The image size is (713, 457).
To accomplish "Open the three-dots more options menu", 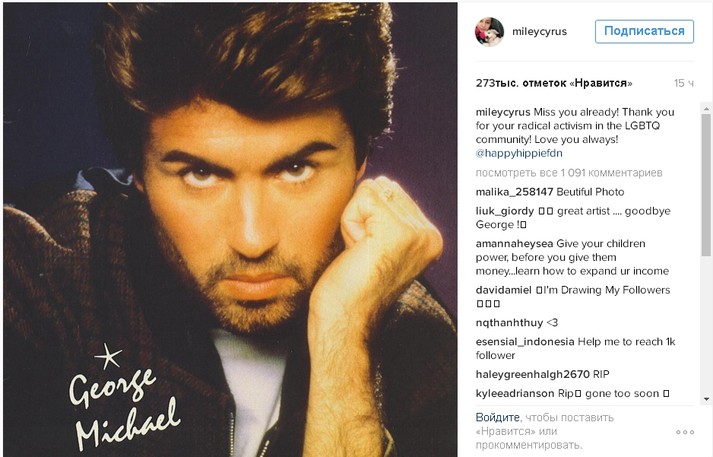I will (x=685, y=432).
